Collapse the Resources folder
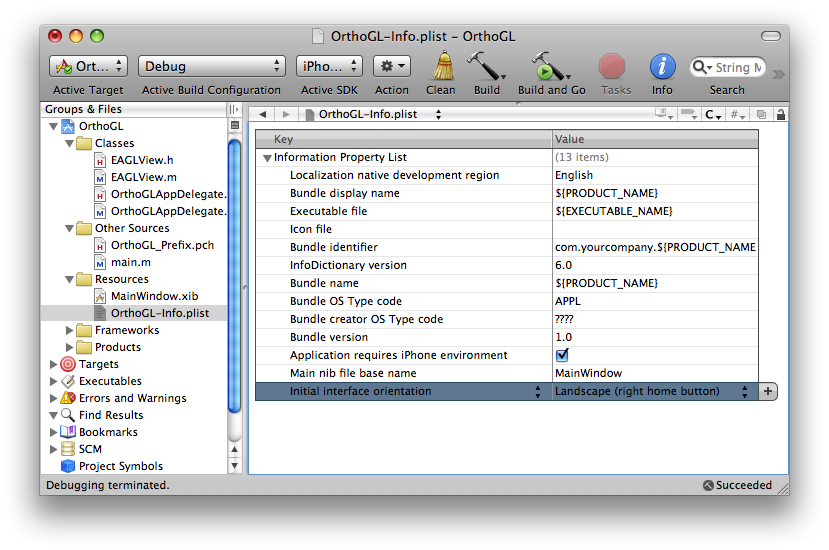829x550 pixels. [x=69, y=279]
